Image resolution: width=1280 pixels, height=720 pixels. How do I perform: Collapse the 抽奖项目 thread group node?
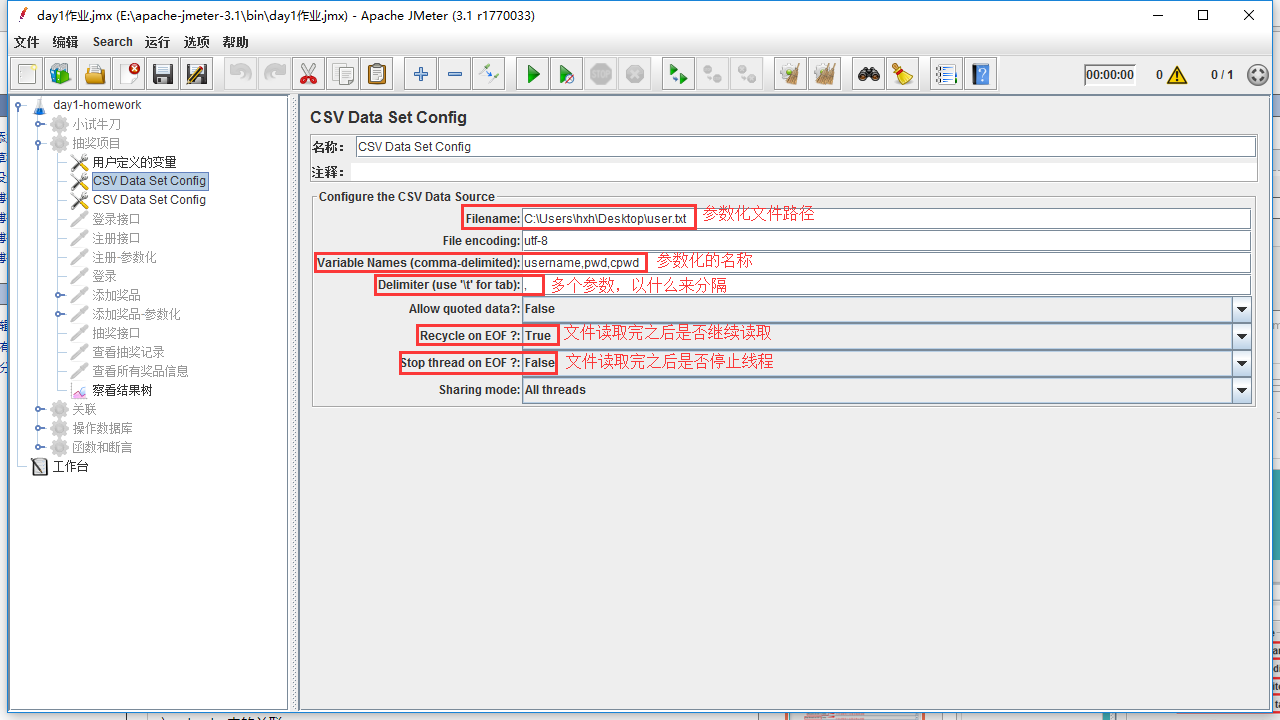(x=40, y=143)
